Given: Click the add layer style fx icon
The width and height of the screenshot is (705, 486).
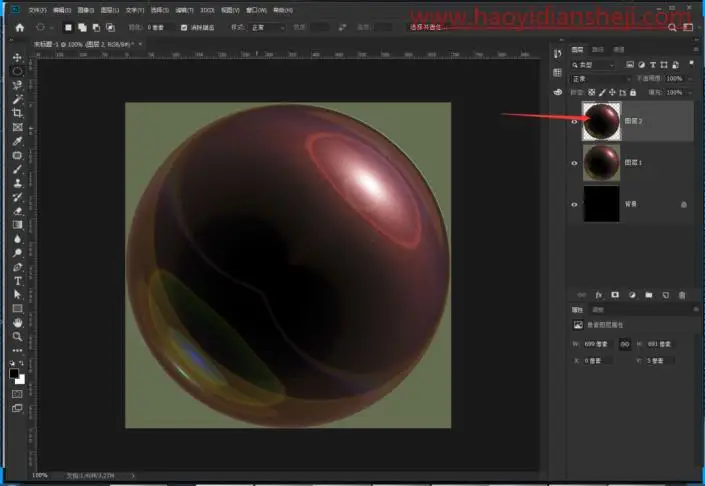Looking at the screenshot, I should 598,295.
